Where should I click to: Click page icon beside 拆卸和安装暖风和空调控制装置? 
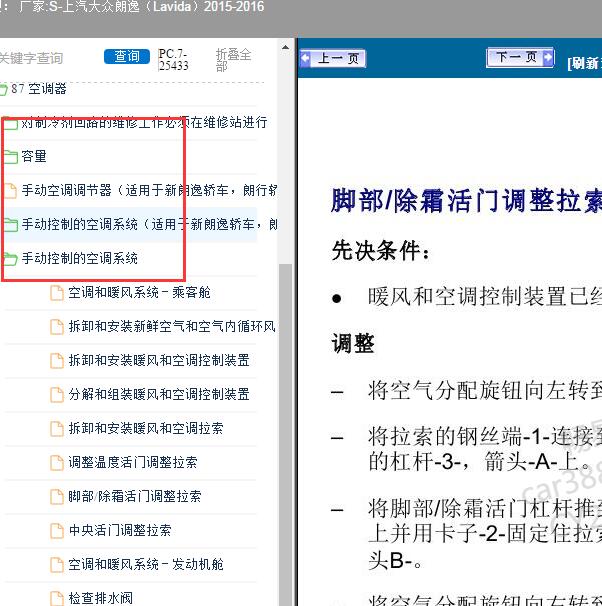click(x=57, y=361)
